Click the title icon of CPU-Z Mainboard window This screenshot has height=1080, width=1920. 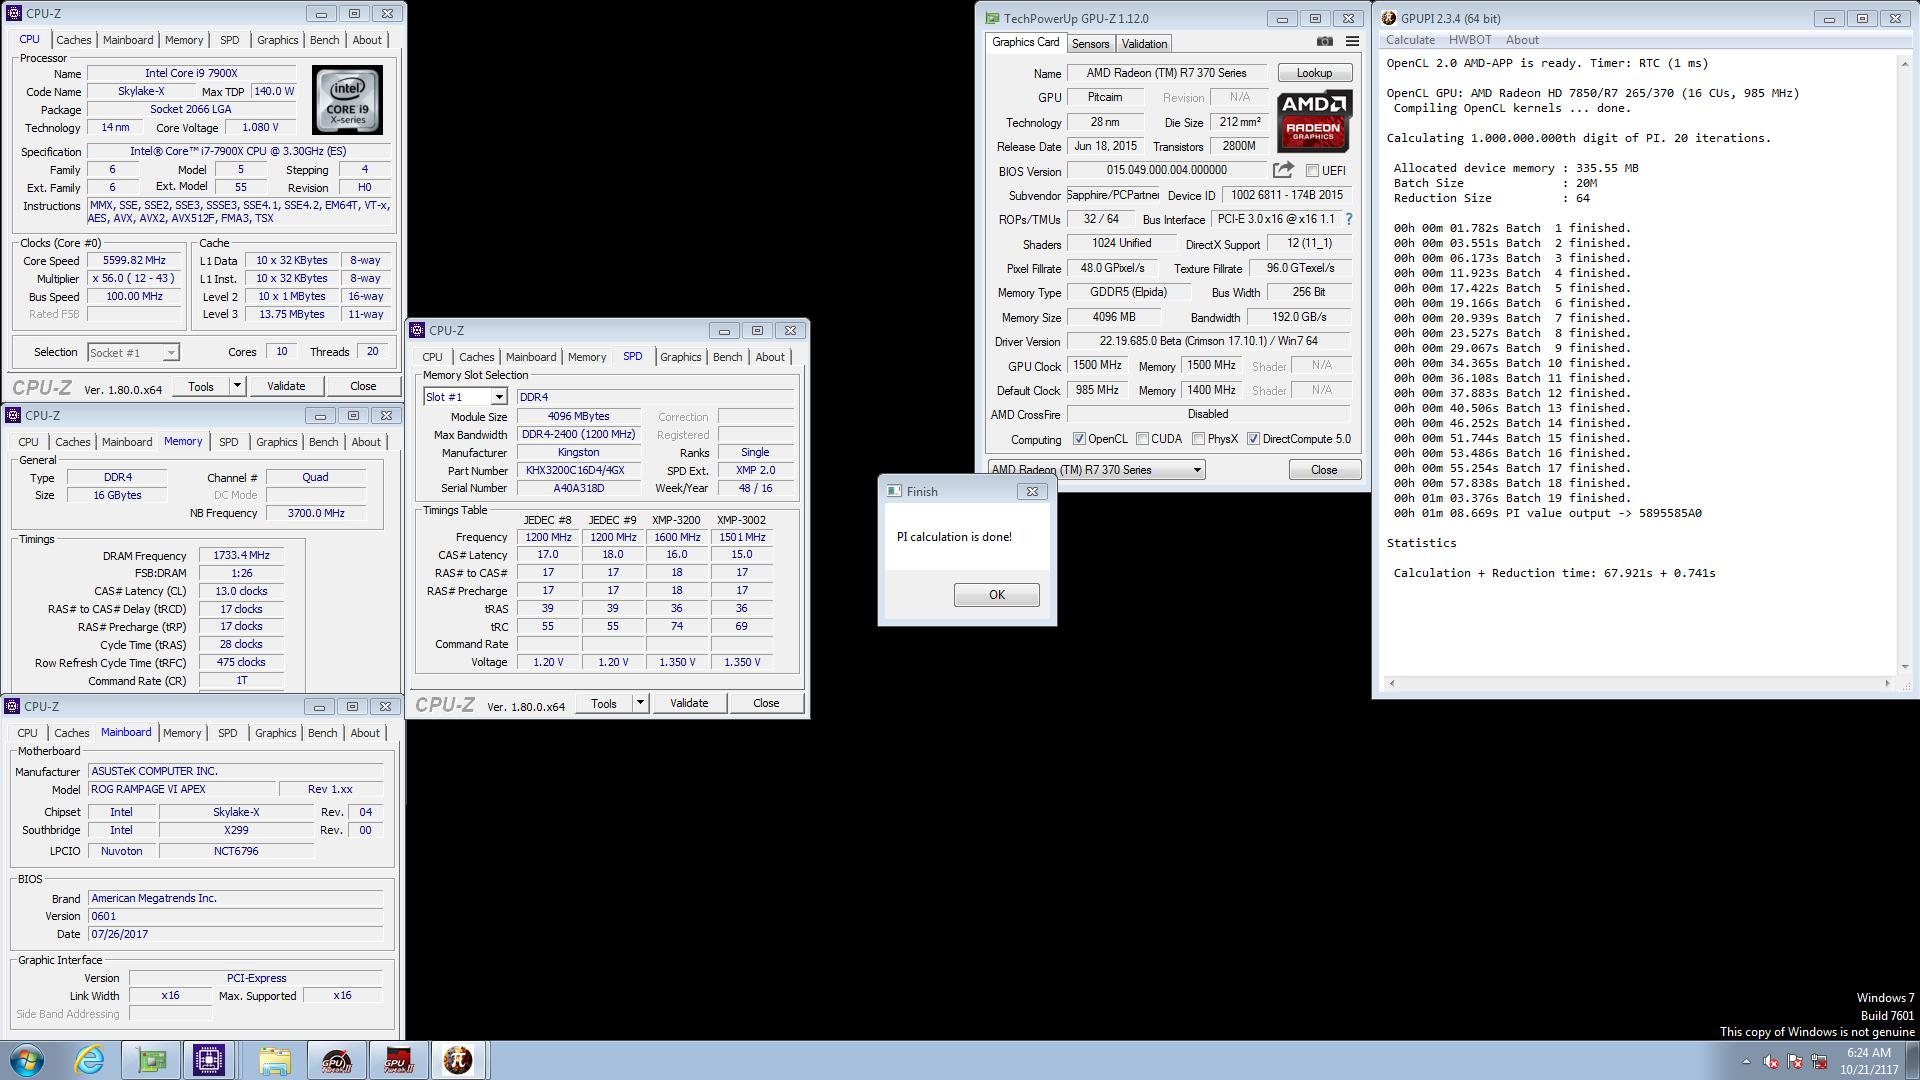click(x=13, y=706)
